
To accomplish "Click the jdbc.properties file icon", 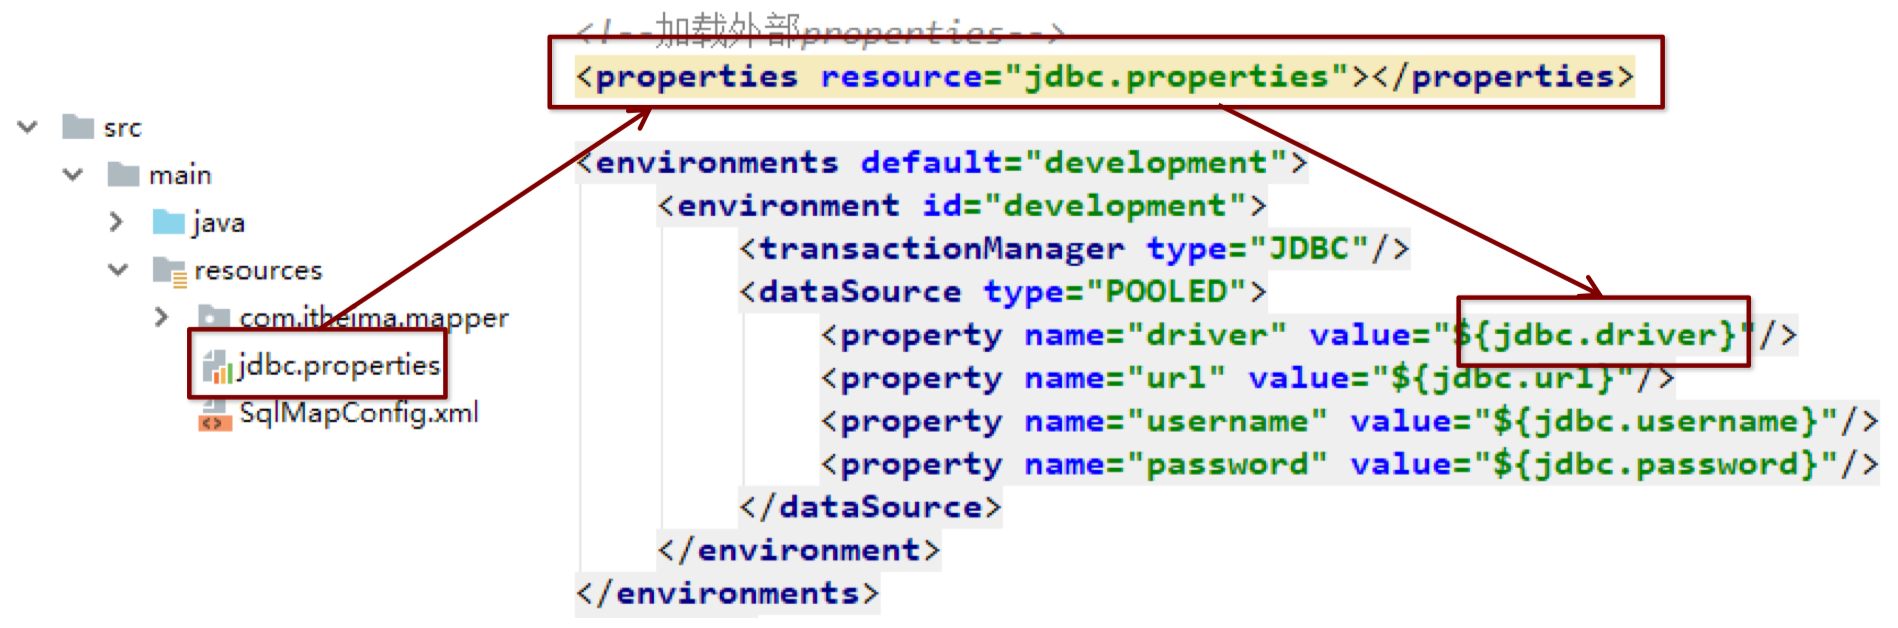I will [217, 367].
